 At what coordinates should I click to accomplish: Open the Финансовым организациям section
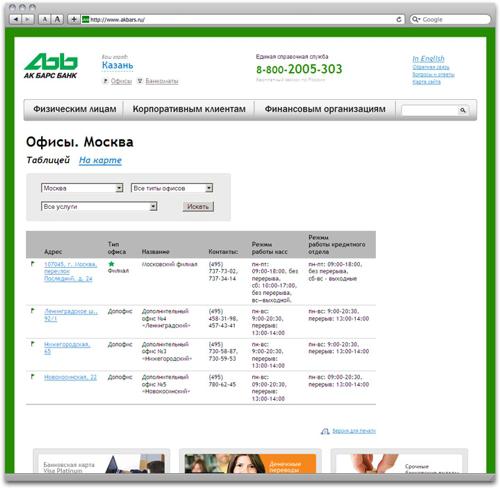[325, 109]
